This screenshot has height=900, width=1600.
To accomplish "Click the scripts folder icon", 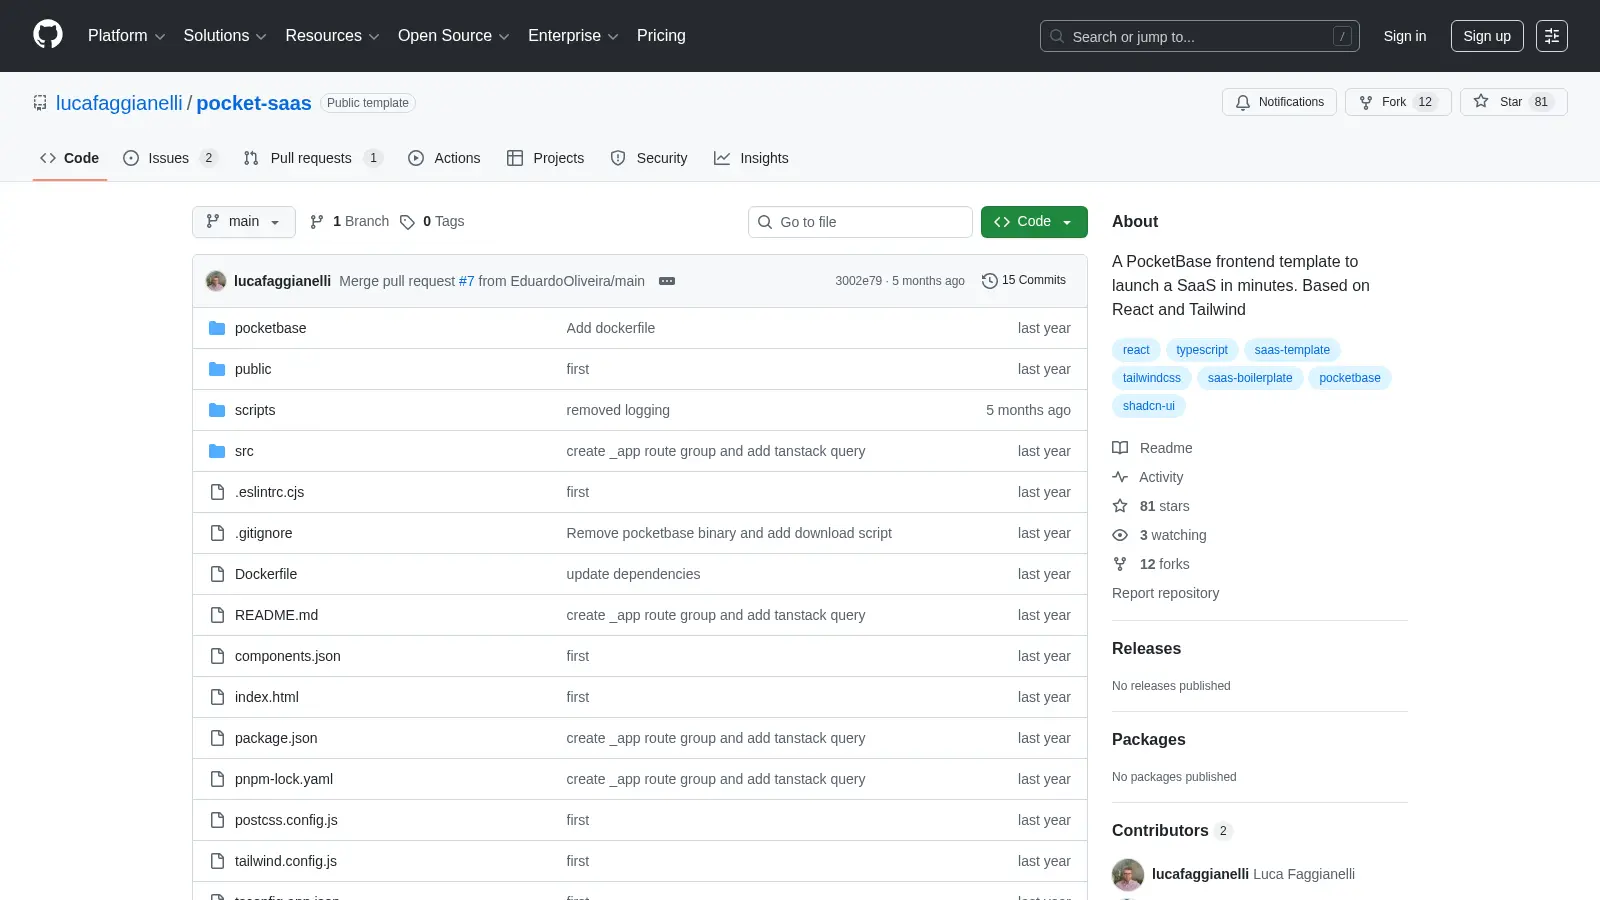I will click(x=217, y=410).
